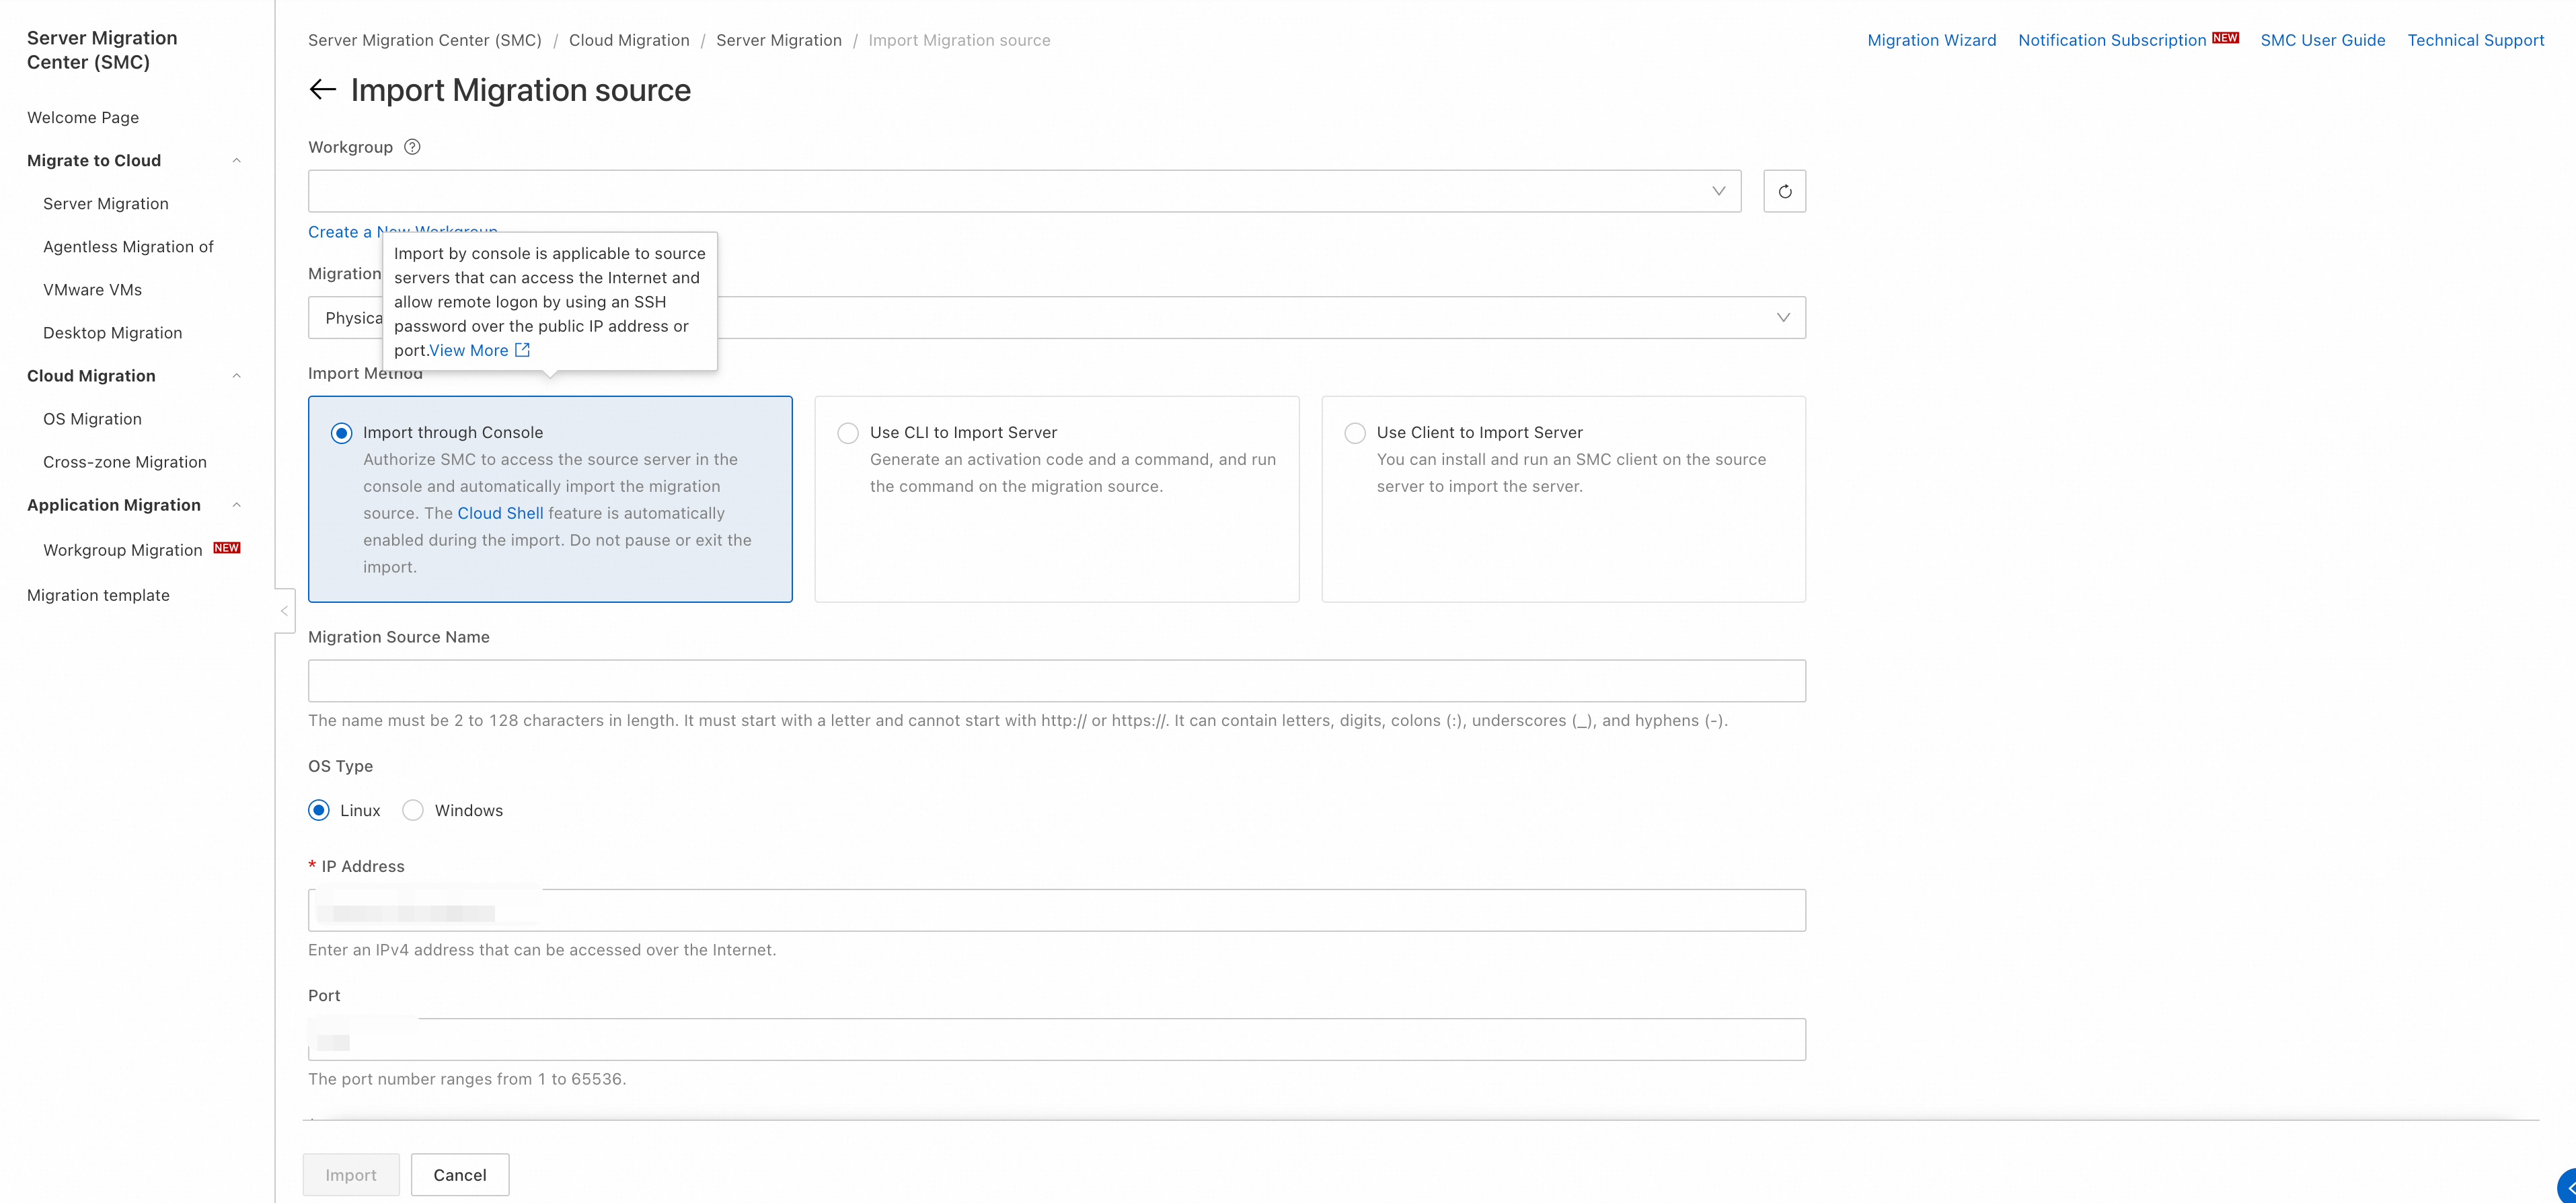Open the Migration source type dropdown arrow
Image resolution: width=2576 pixels, height=1203 pixels.
pyautogui.click(x=1782, y=318)
